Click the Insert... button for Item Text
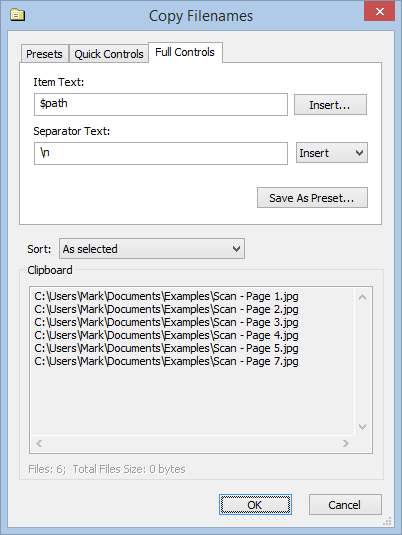 (x=330, y=105)
